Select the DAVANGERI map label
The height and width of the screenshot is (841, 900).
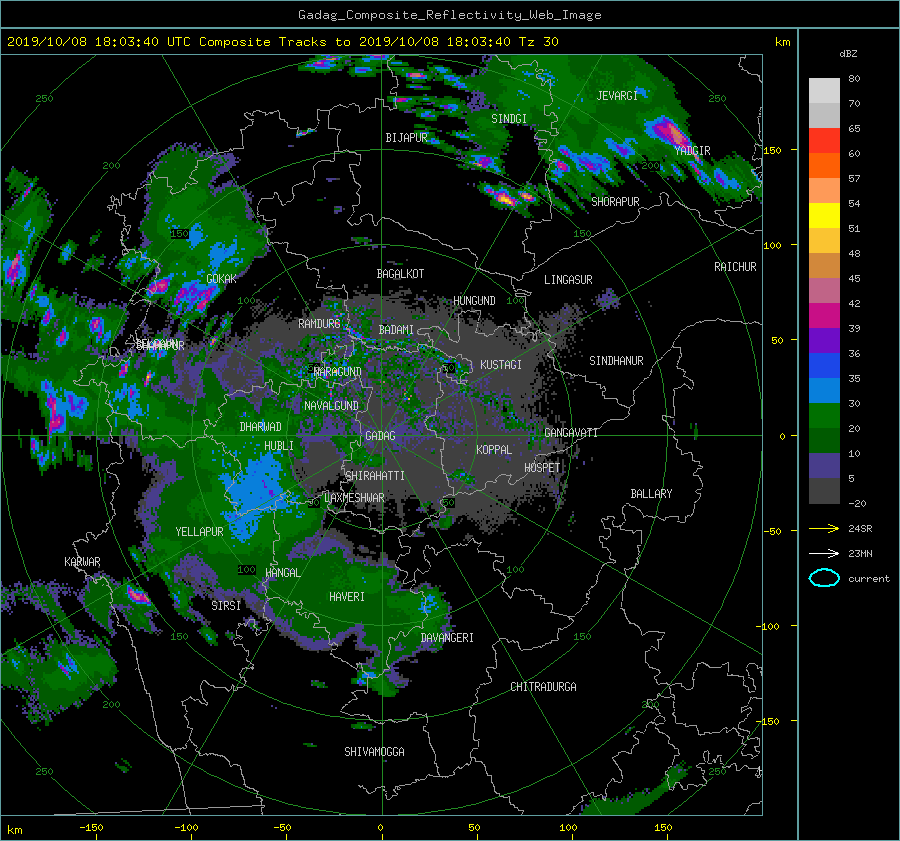(x=447, y=638)
